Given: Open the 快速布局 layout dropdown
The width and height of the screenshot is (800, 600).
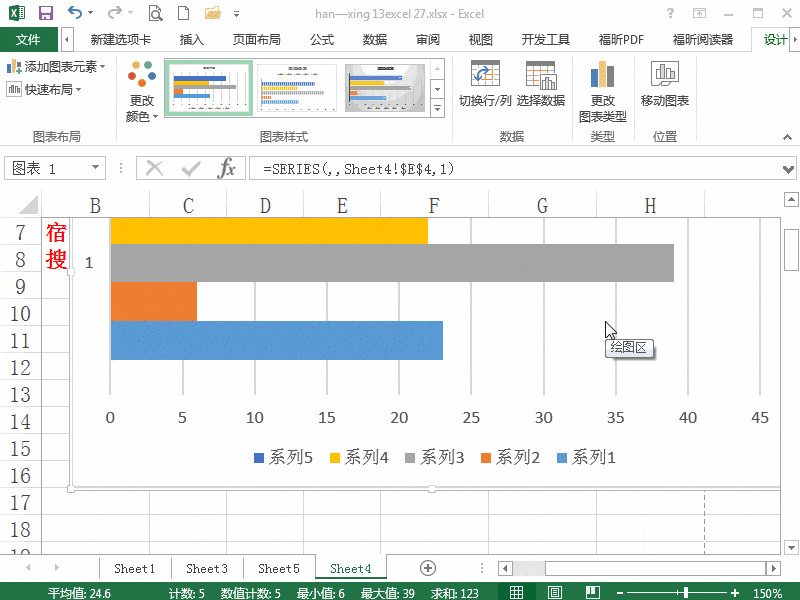Looking at the screenshot, I should pos(48,89).
